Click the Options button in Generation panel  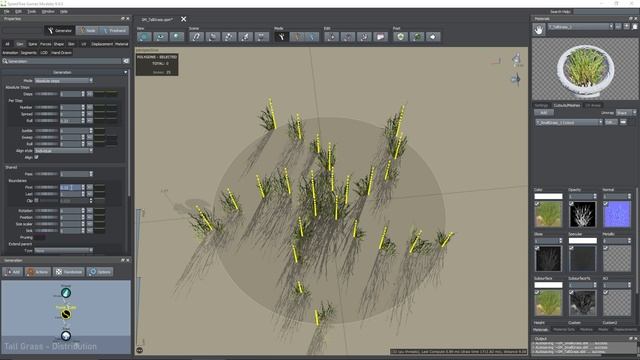coord(100,272)
